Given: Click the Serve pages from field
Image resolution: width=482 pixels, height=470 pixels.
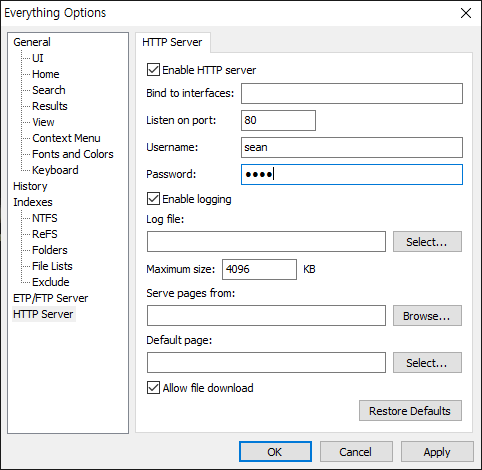Looking at the screenshot, I should (x=266, y=315).
